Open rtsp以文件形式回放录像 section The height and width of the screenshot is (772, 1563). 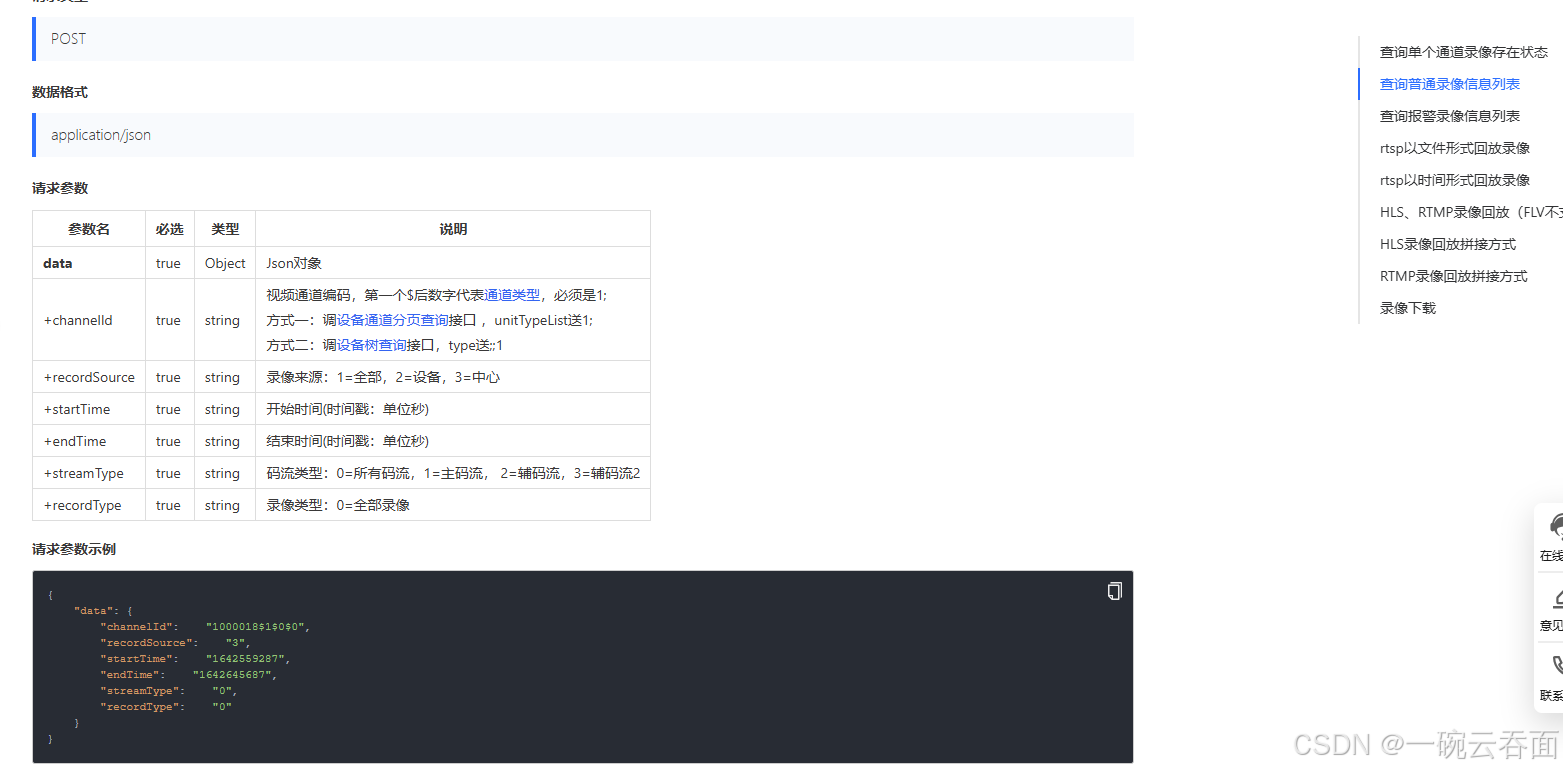pos(1453,148)
